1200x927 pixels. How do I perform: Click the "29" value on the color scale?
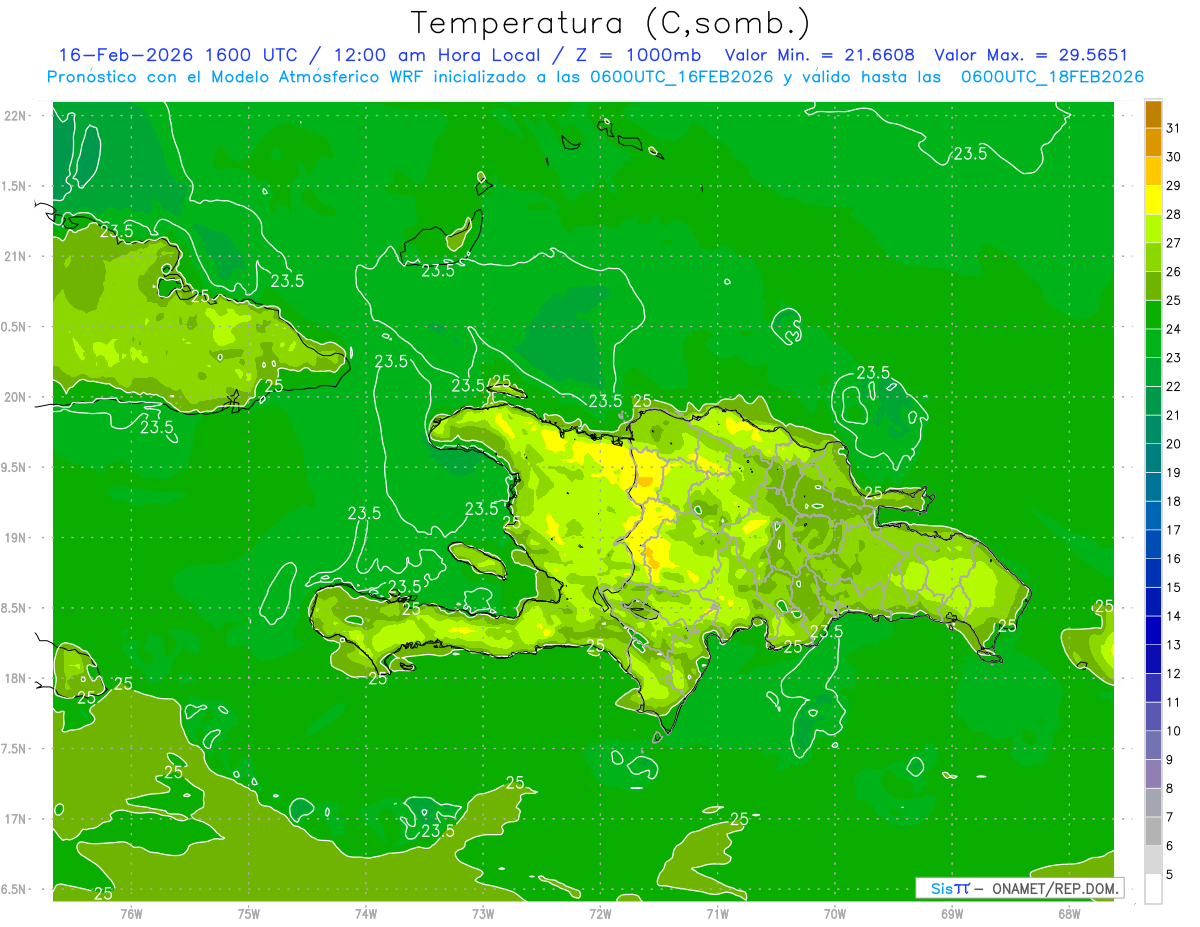click(x=1174, y=186)
